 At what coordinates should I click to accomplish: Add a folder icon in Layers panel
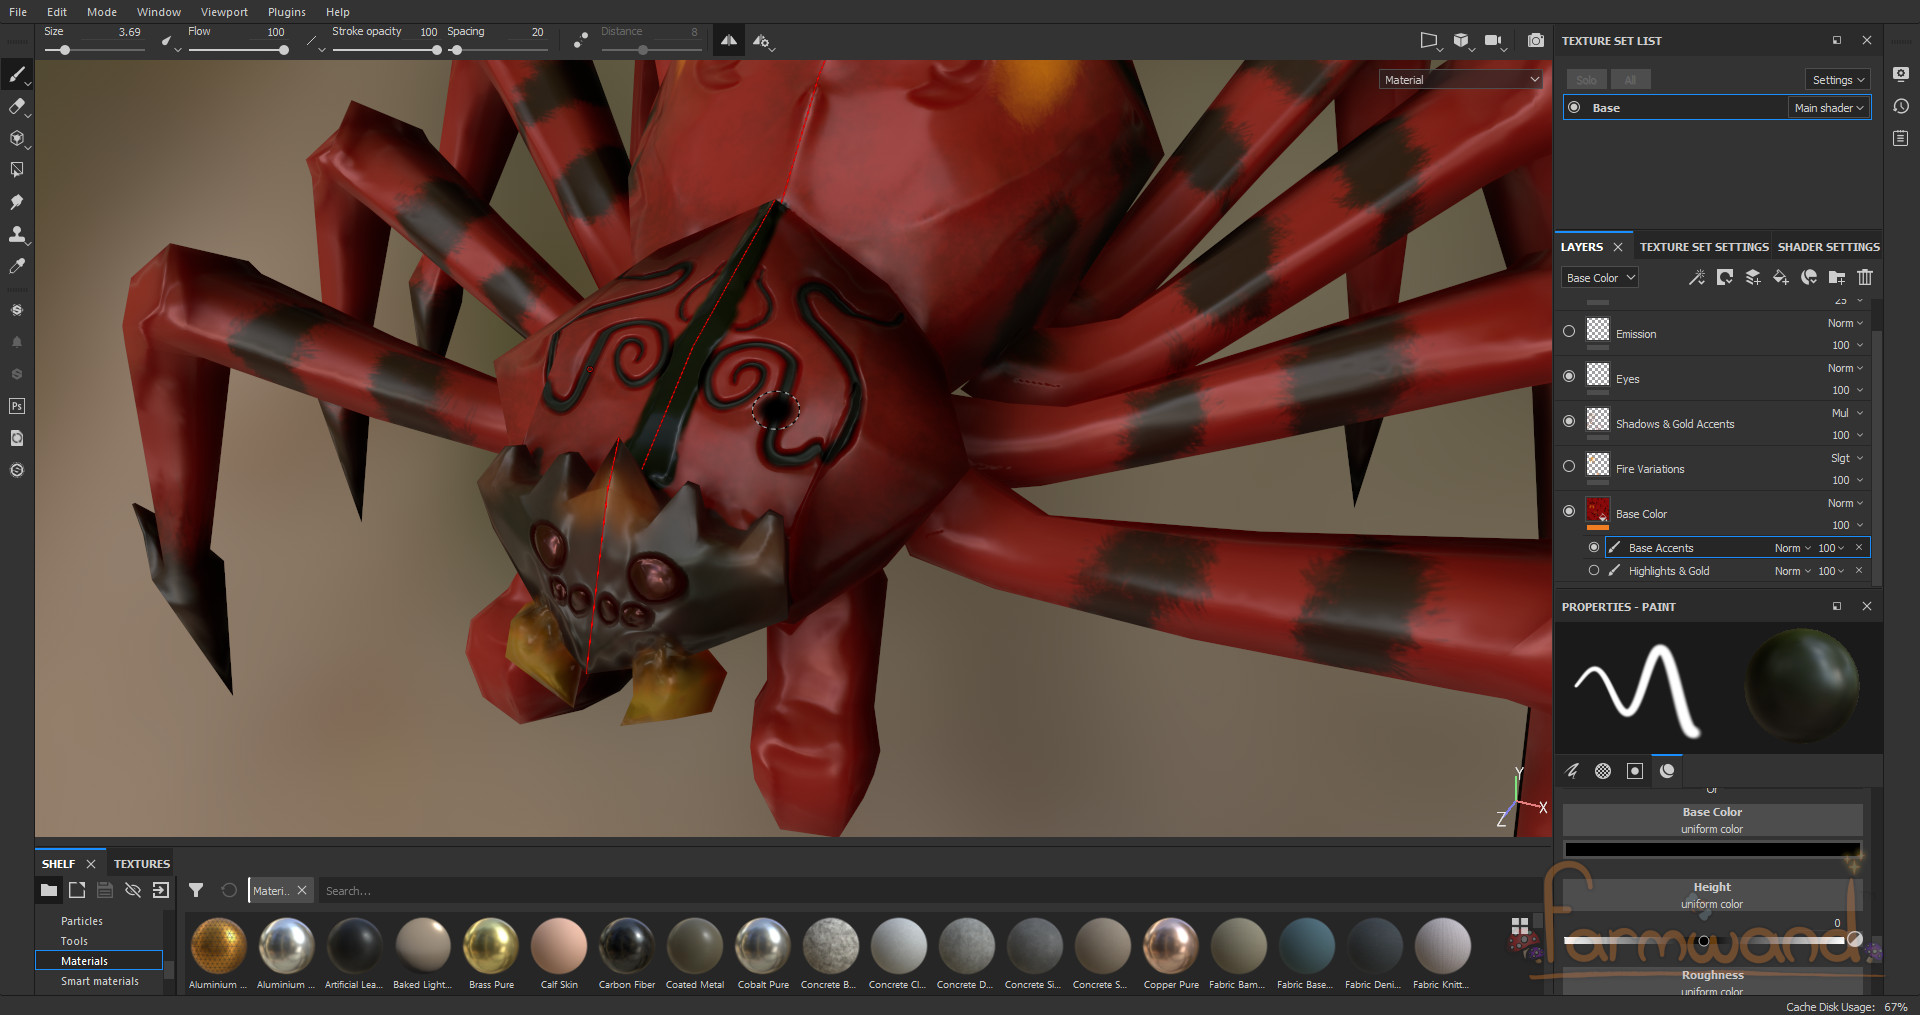coord(1837,277)
